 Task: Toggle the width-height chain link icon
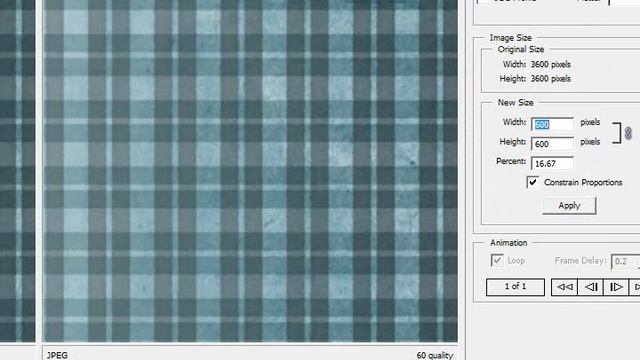pos(628,133)
